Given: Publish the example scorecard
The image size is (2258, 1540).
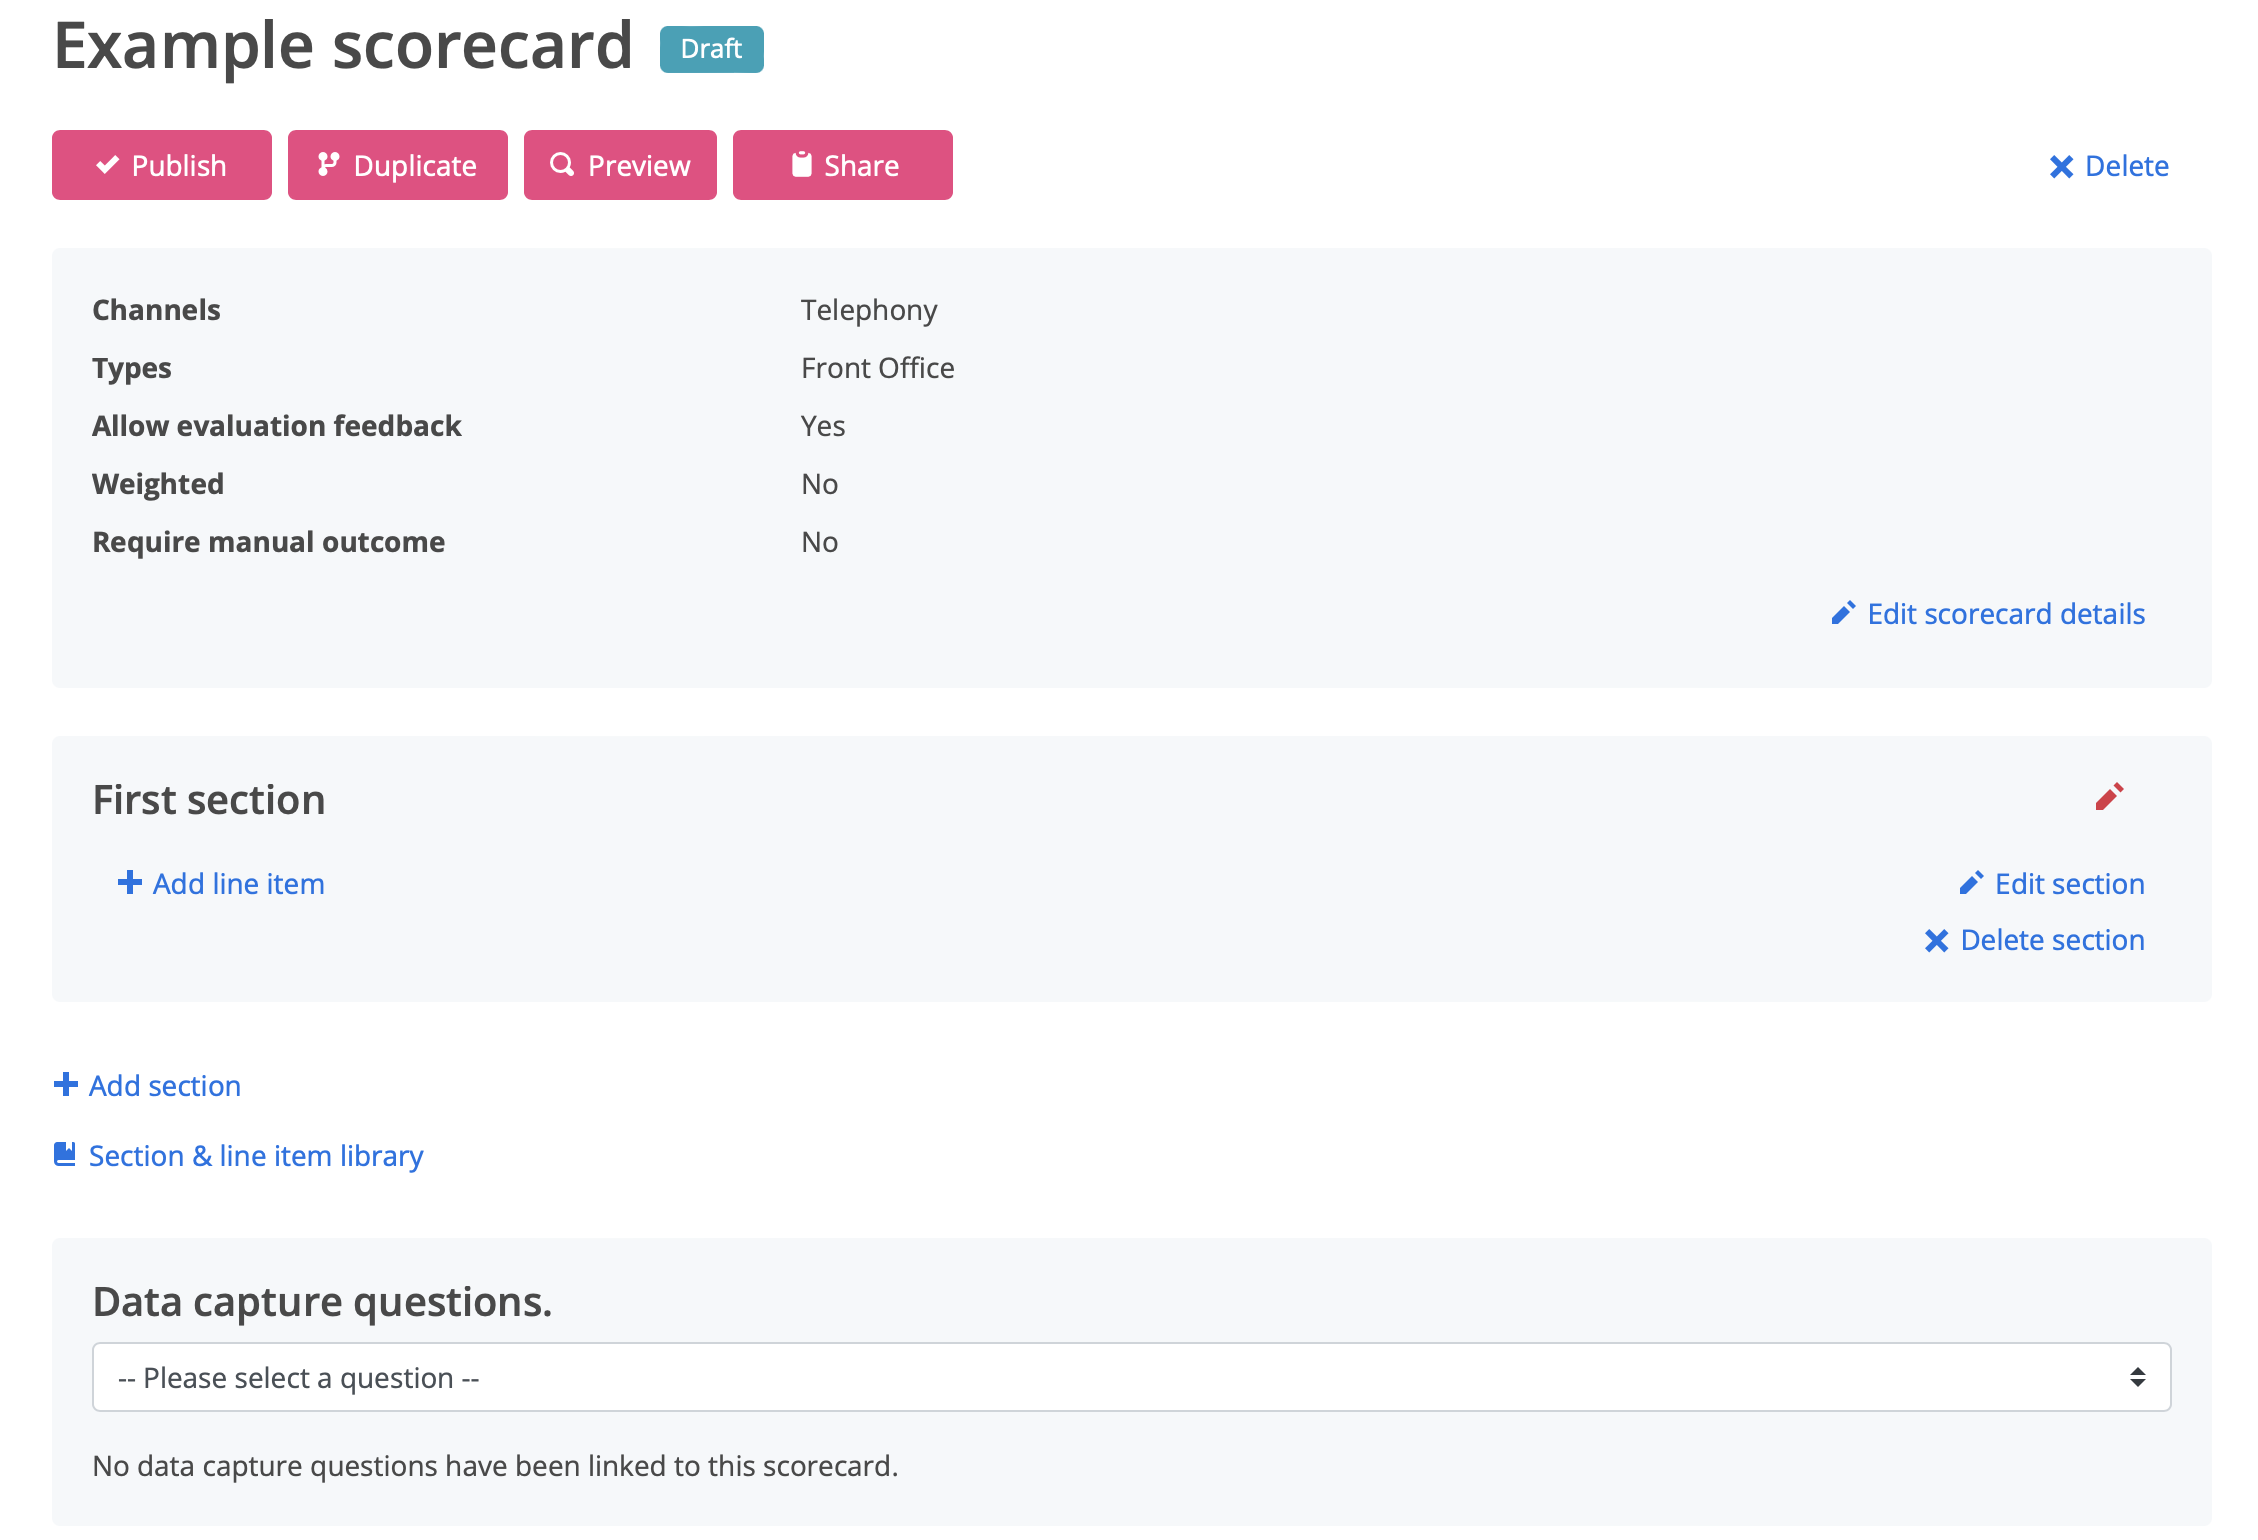Looking at the screenshot, I should [162, 165].
